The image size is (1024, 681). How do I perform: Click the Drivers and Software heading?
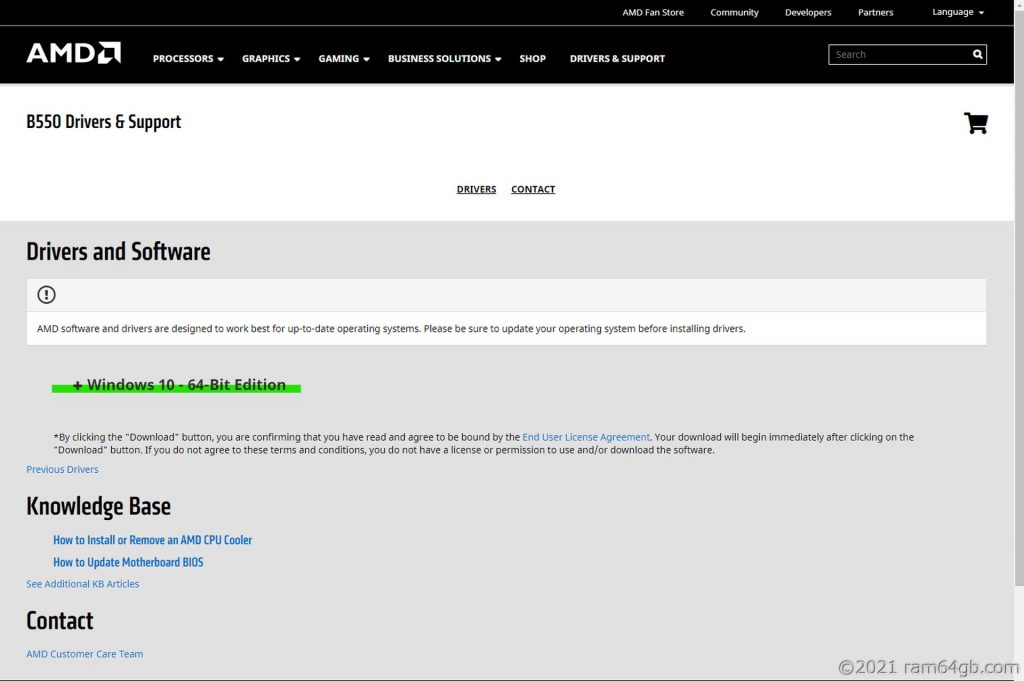pyautogui.click(x=118, y=251)
